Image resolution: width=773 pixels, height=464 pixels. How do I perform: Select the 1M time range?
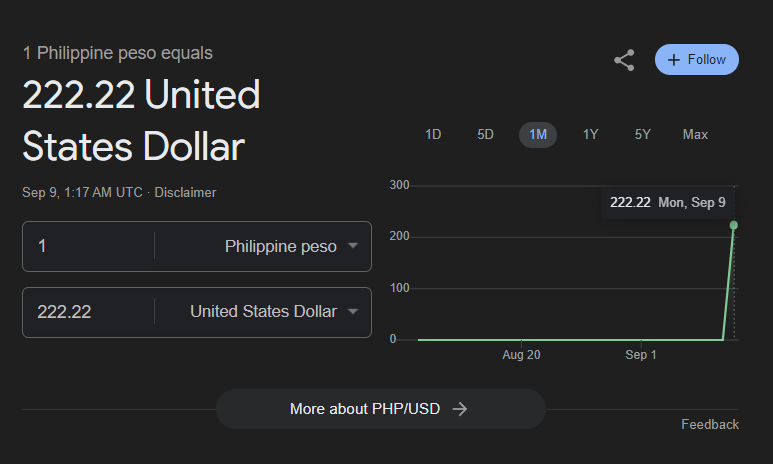coord(538,135)
